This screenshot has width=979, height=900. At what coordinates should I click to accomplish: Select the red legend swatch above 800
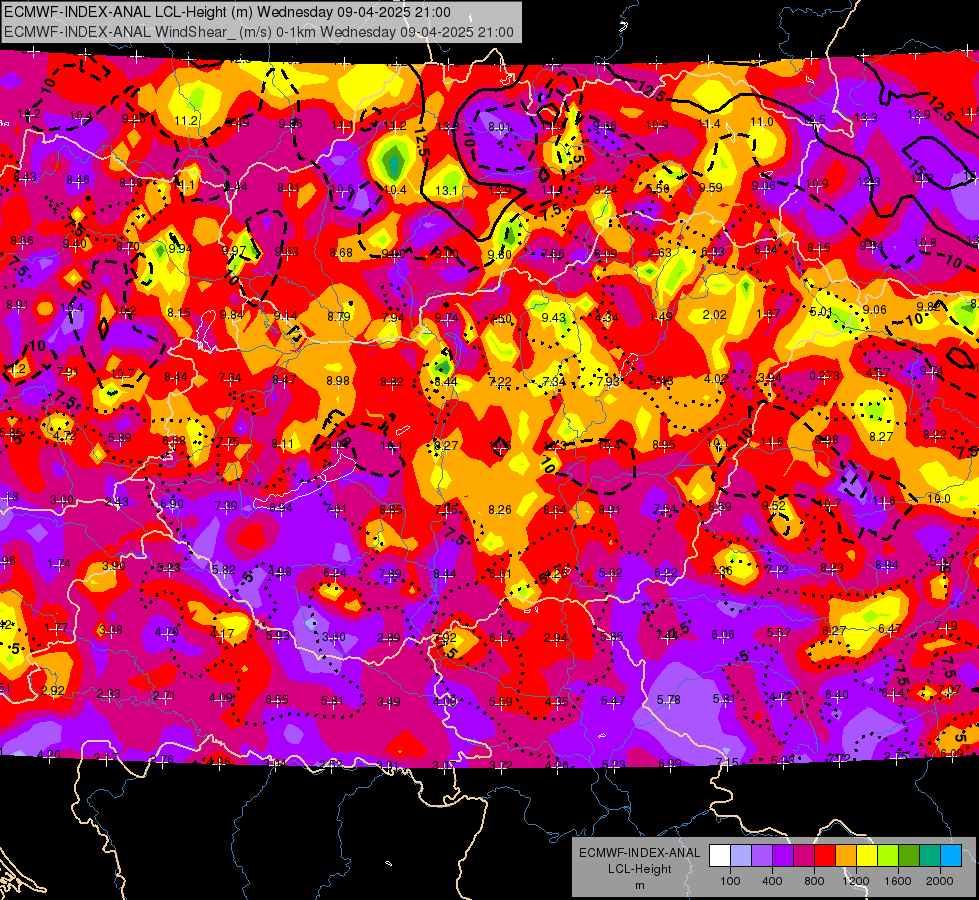tap(825, 855)
